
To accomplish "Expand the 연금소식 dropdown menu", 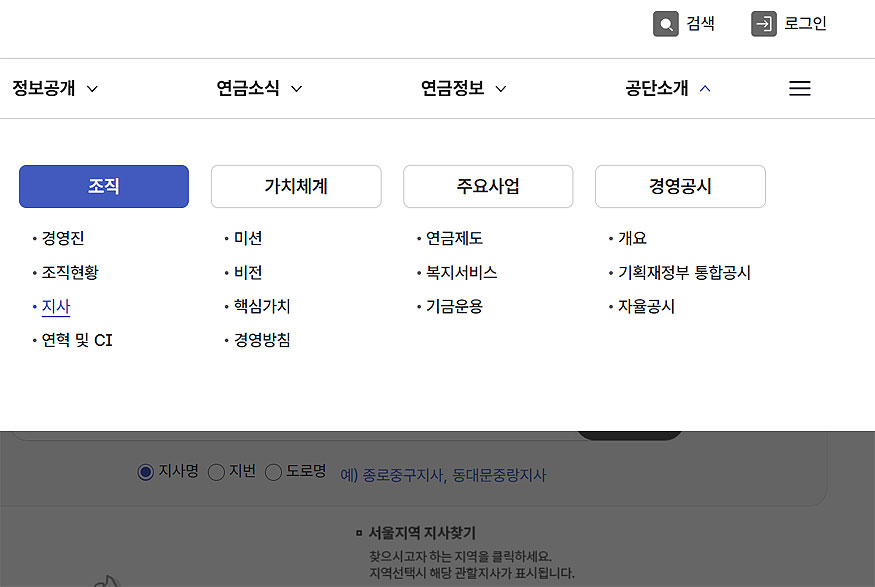I will tap(259, 88).
